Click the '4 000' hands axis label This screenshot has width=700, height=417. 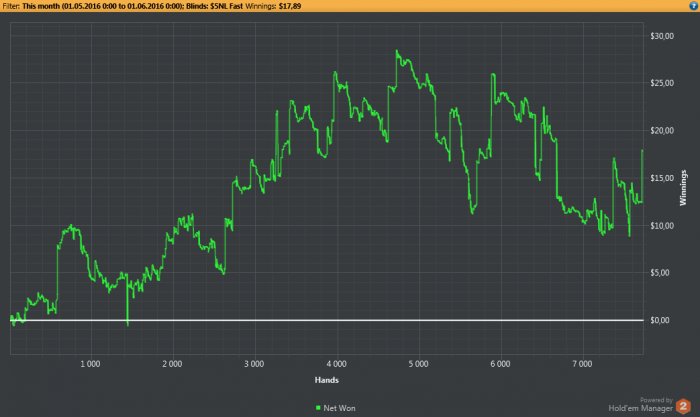point(336,364)
